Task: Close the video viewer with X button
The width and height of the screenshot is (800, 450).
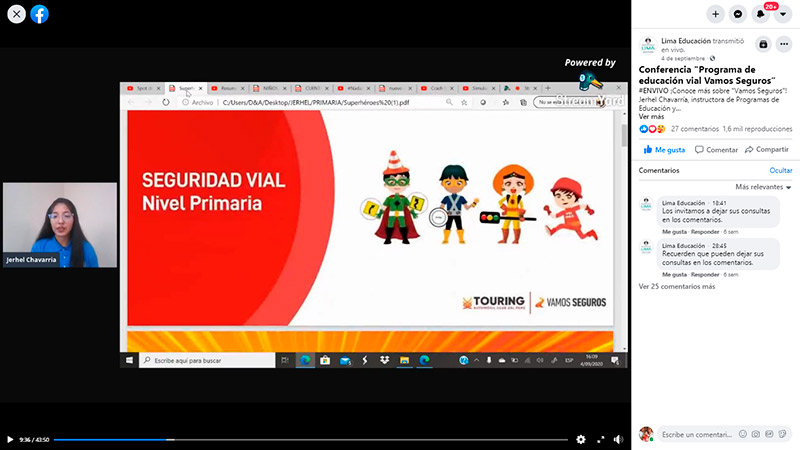Action: pos(15,14)
